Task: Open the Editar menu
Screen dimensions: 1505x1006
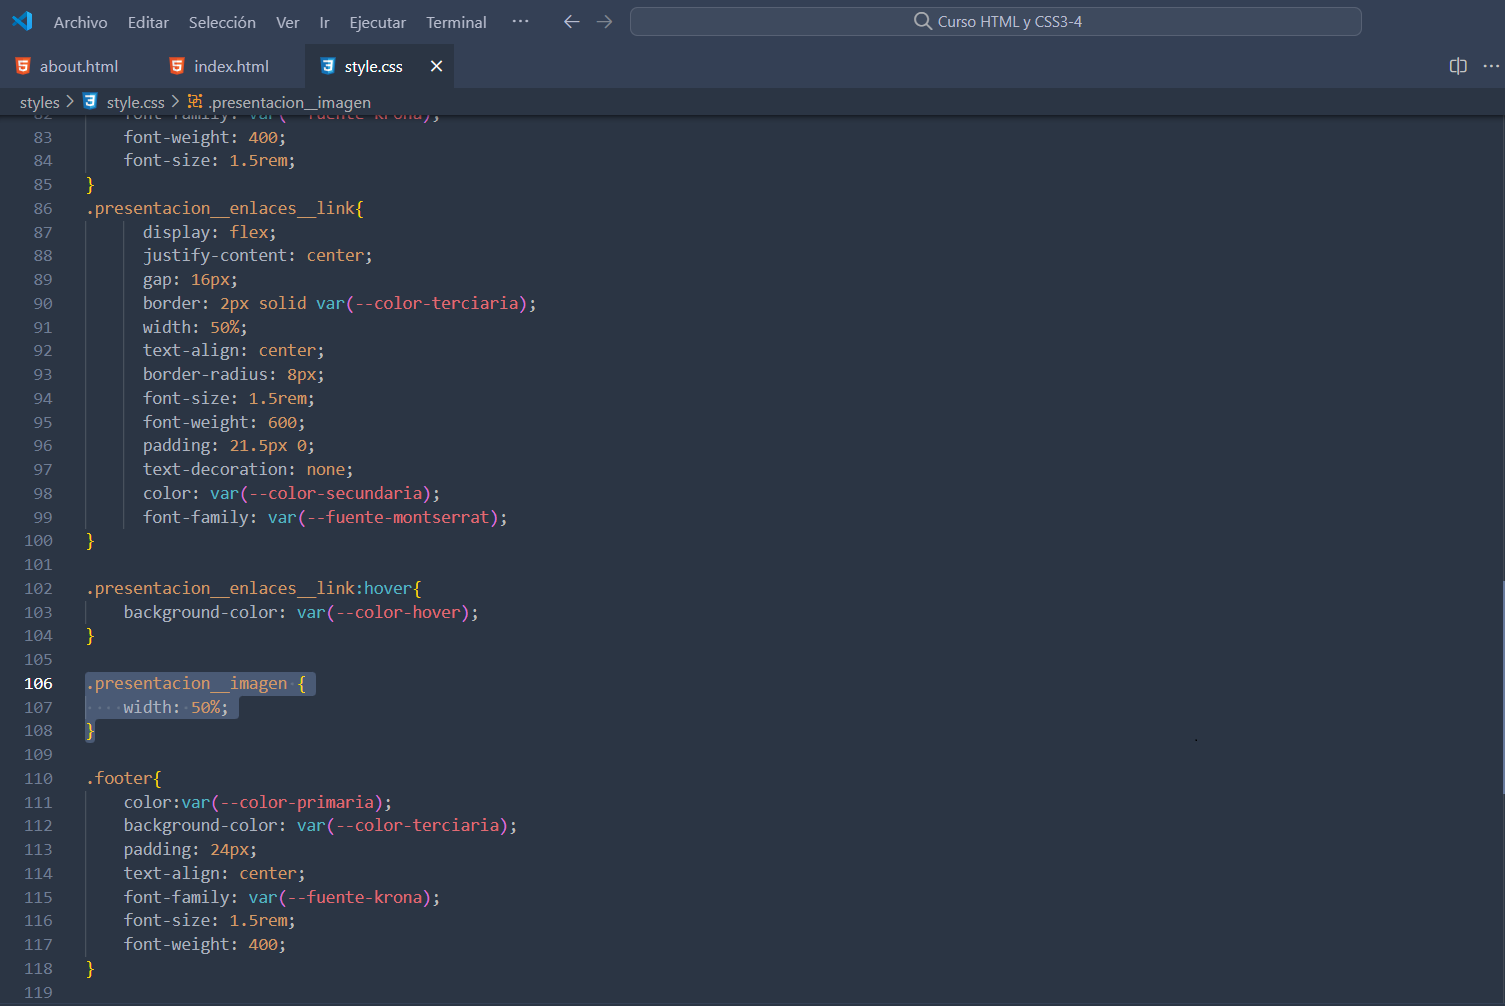Action: click(x=148, y=22)
